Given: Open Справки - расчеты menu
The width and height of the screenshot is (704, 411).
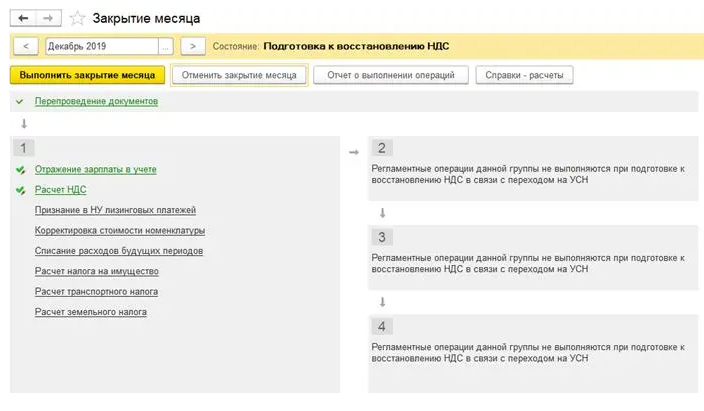Looking at the screenshot, I should click(x=524, y=75).
